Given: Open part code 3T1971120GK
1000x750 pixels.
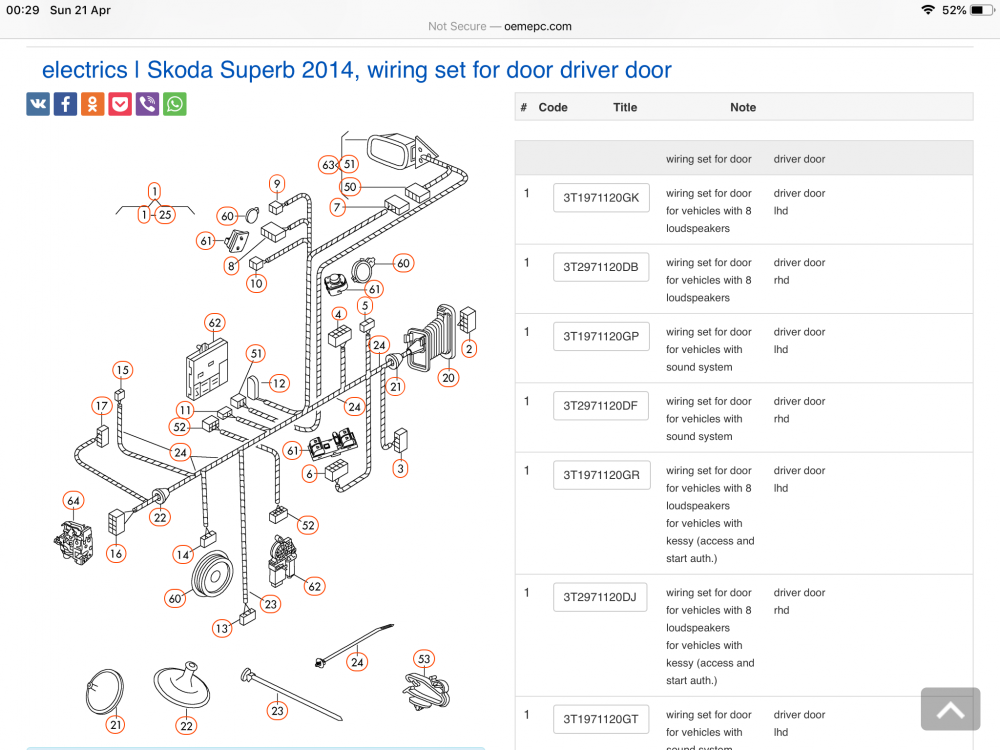Looking at the screenshot, I should [x=601, y=198].
